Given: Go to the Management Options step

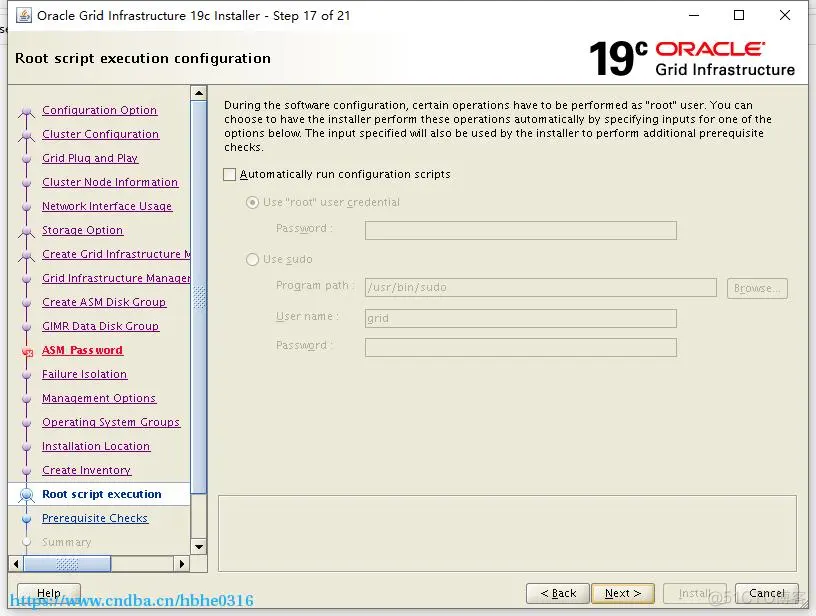Looking at the screenshot, I should pyautogui.click(x=99, y=398).
